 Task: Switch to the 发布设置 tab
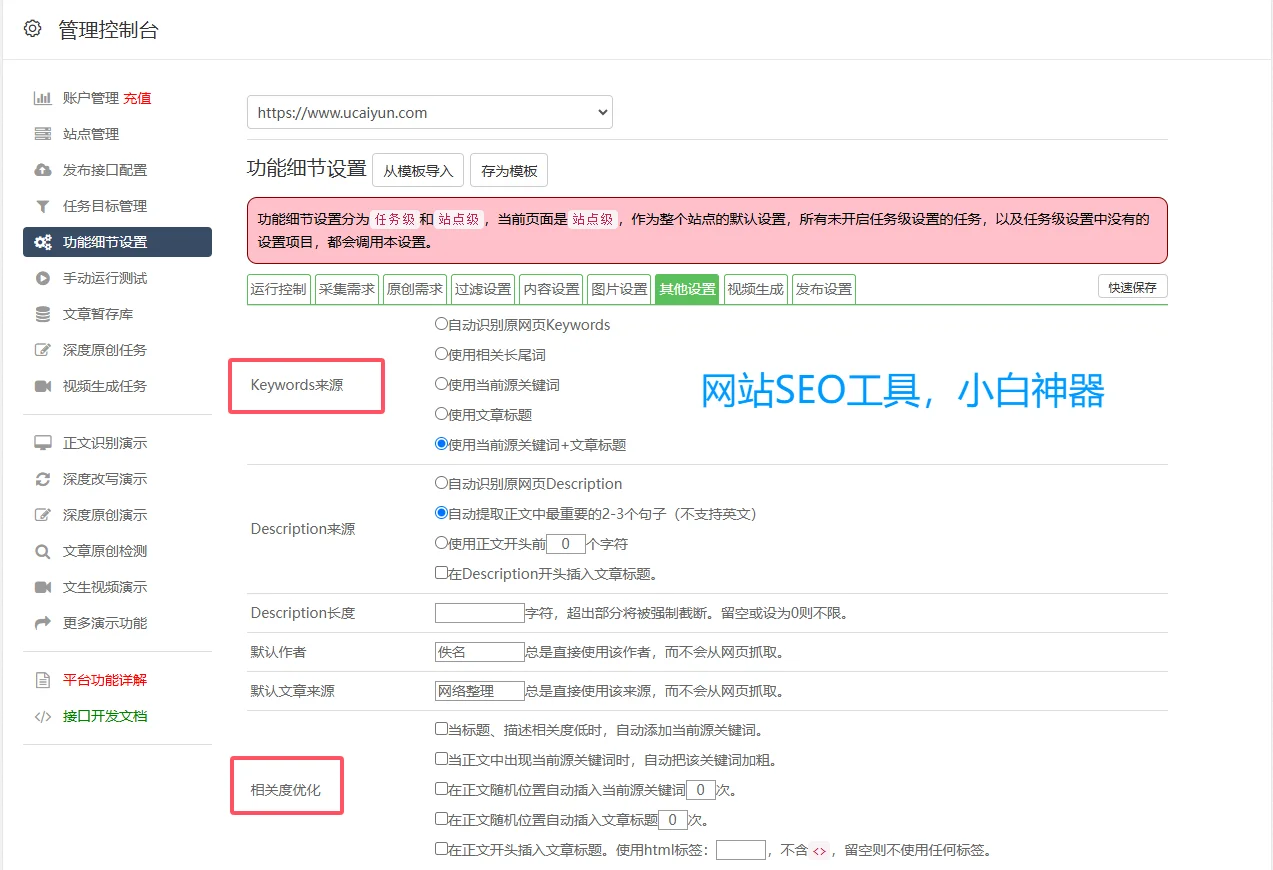(x=823, y=288)
